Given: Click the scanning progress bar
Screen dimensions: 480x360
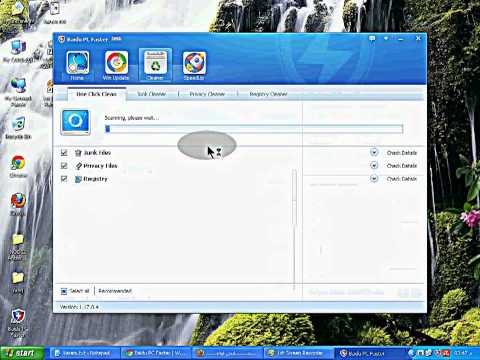Looking at the screenshot, I should 254,129.
